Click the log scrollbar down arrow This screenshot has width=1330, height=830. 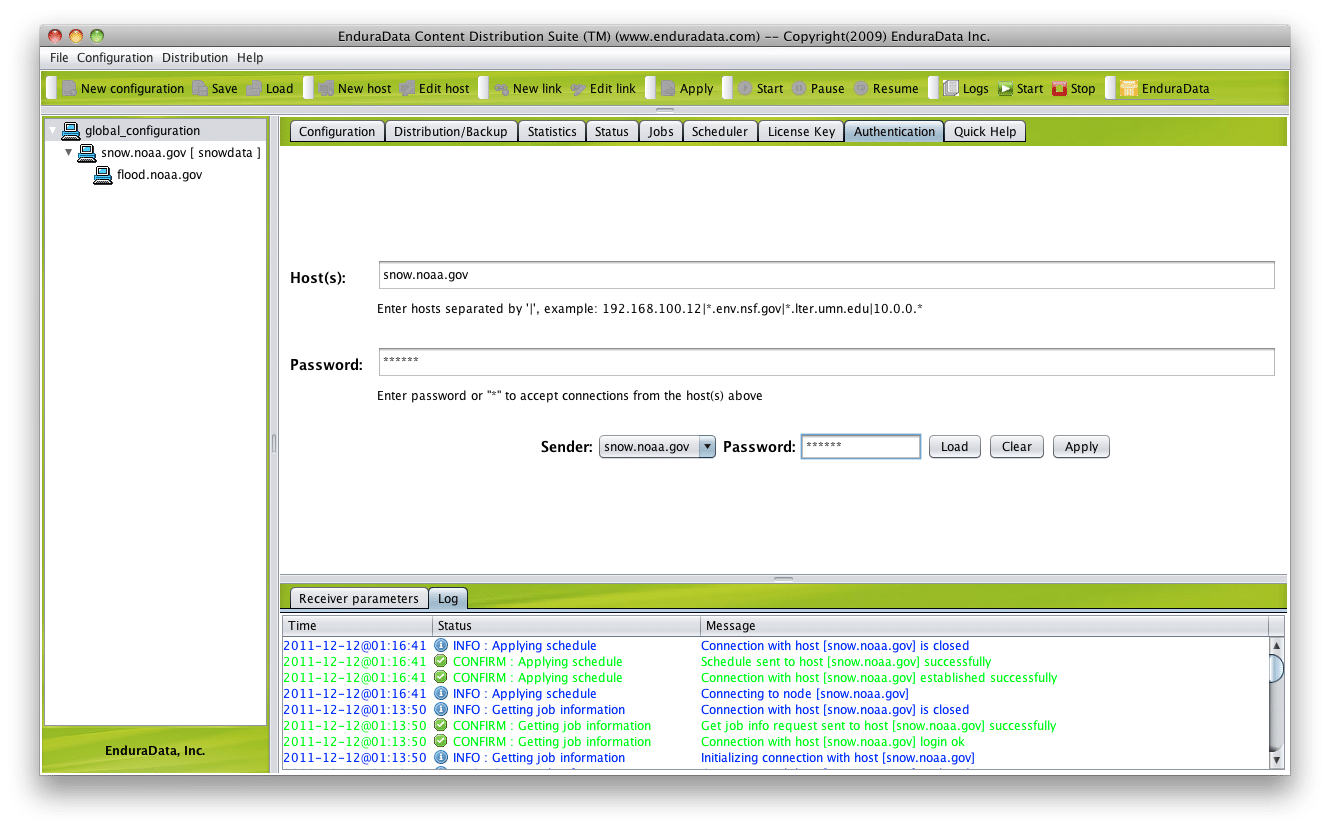(1276, 761)
